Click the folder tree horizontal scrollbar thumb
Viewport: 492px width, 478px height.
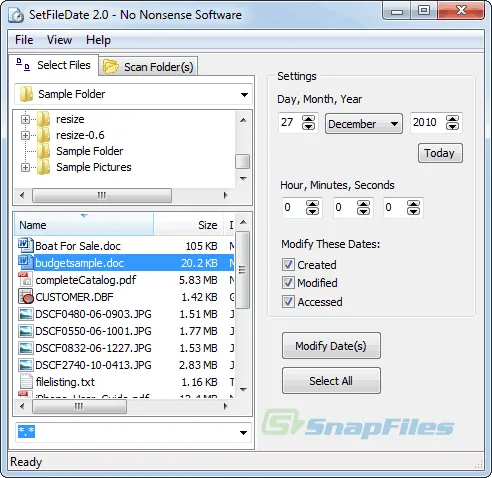pos(102,195)
